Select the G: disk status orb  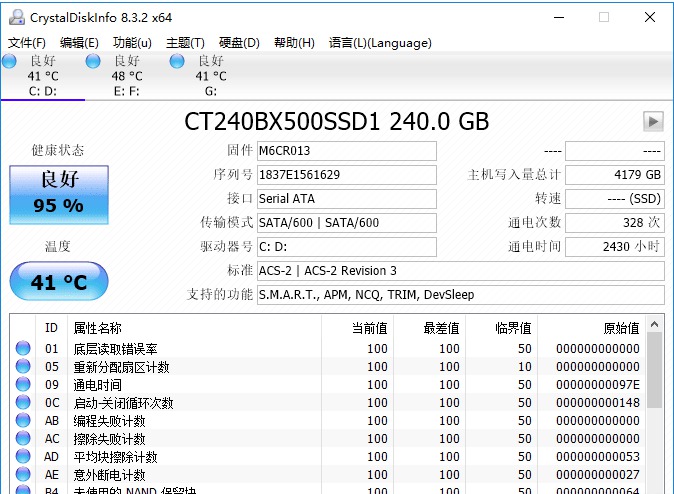pos(177,61)
